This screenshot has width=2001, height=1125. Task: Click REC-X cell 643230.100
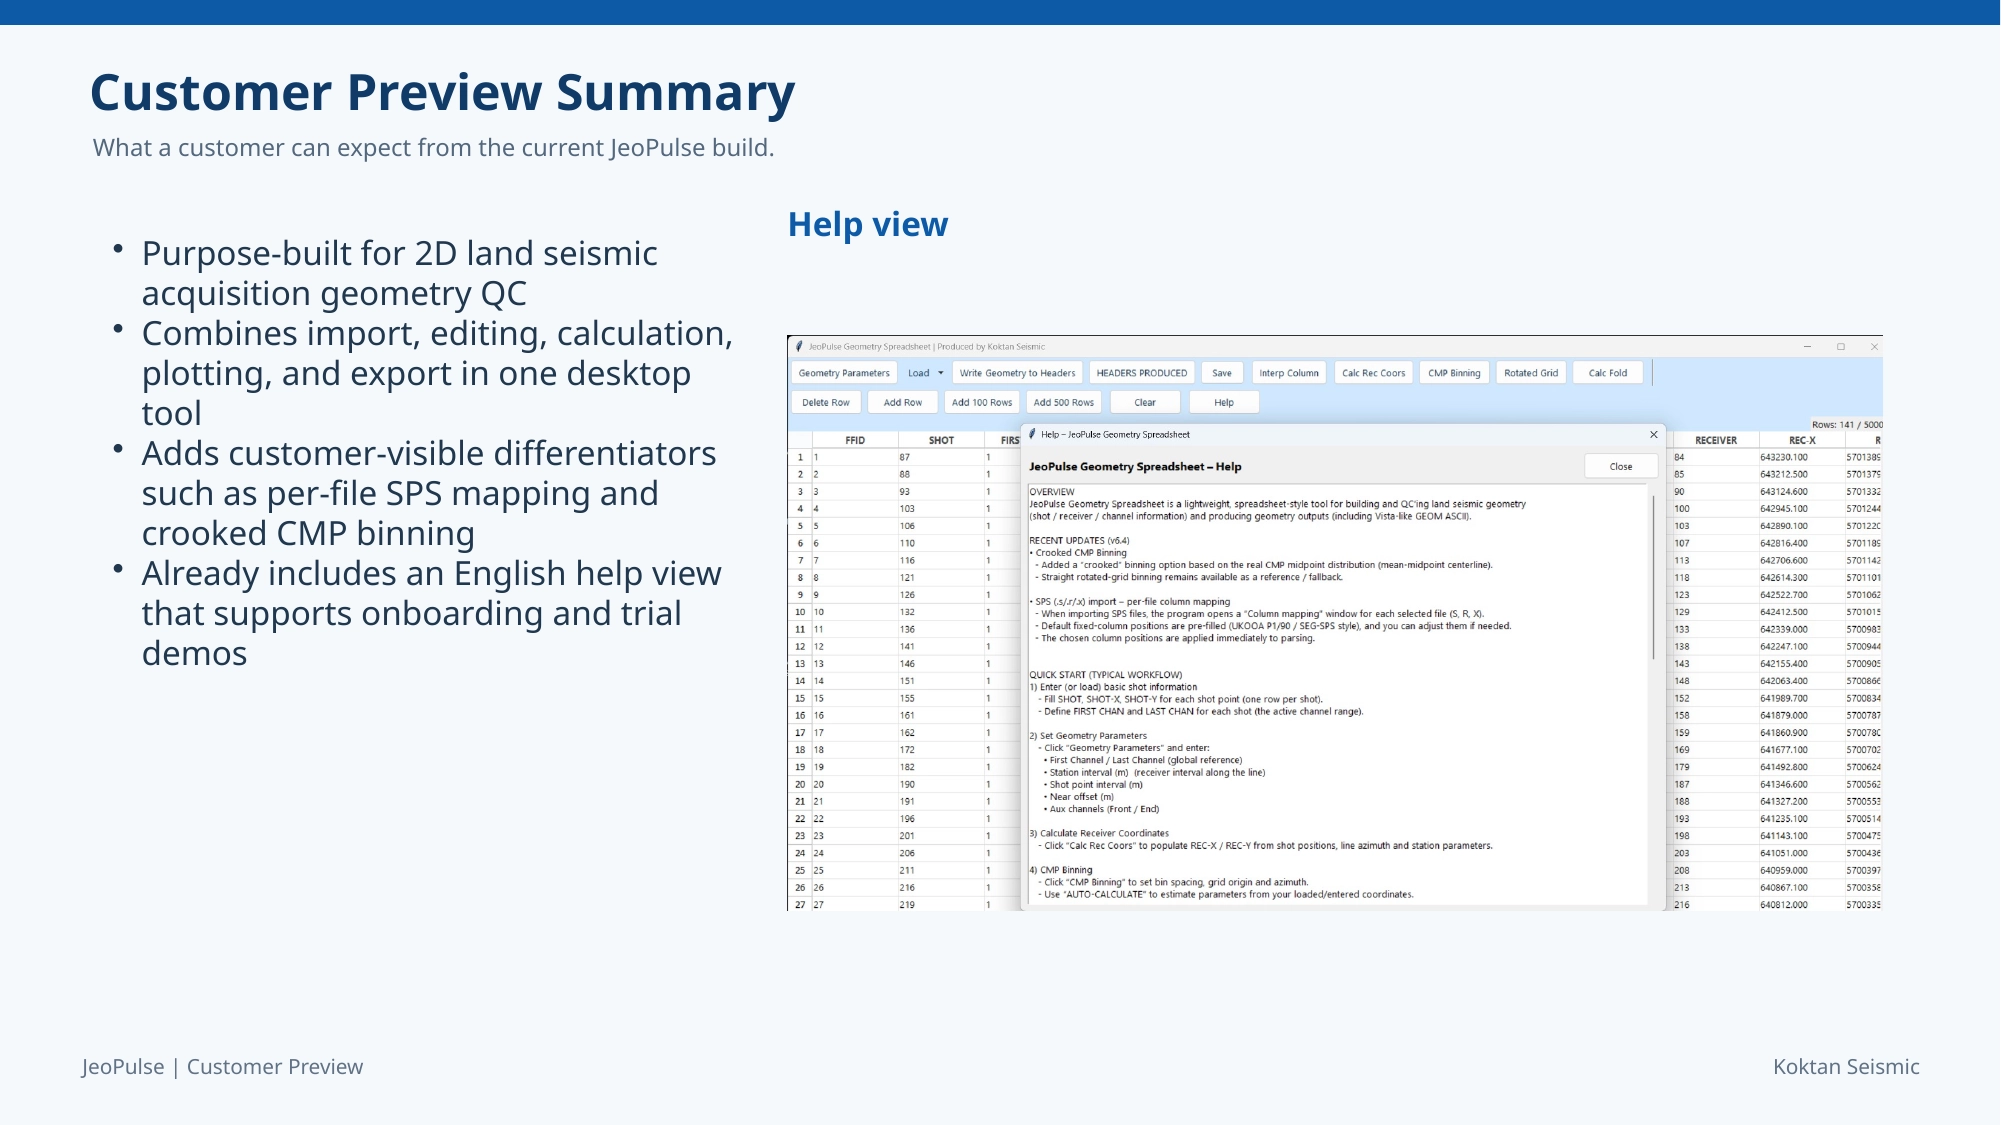[1802, 457]
